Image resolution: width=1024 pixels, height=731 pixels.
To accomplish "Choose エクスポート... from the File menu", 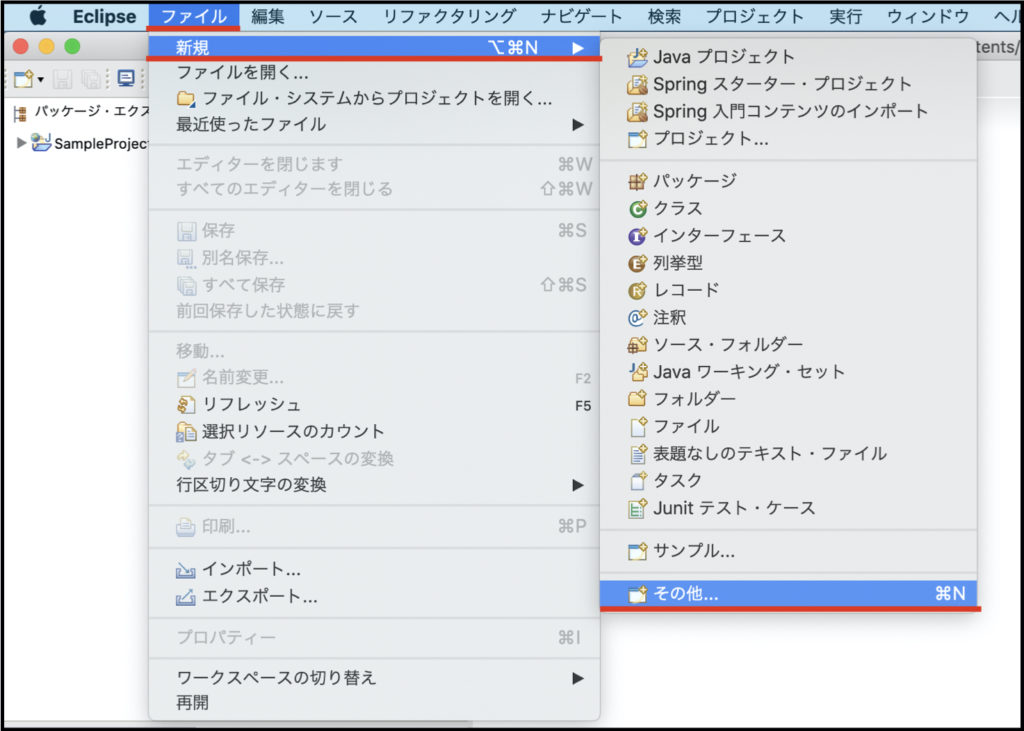I will [x=374, y=596].
